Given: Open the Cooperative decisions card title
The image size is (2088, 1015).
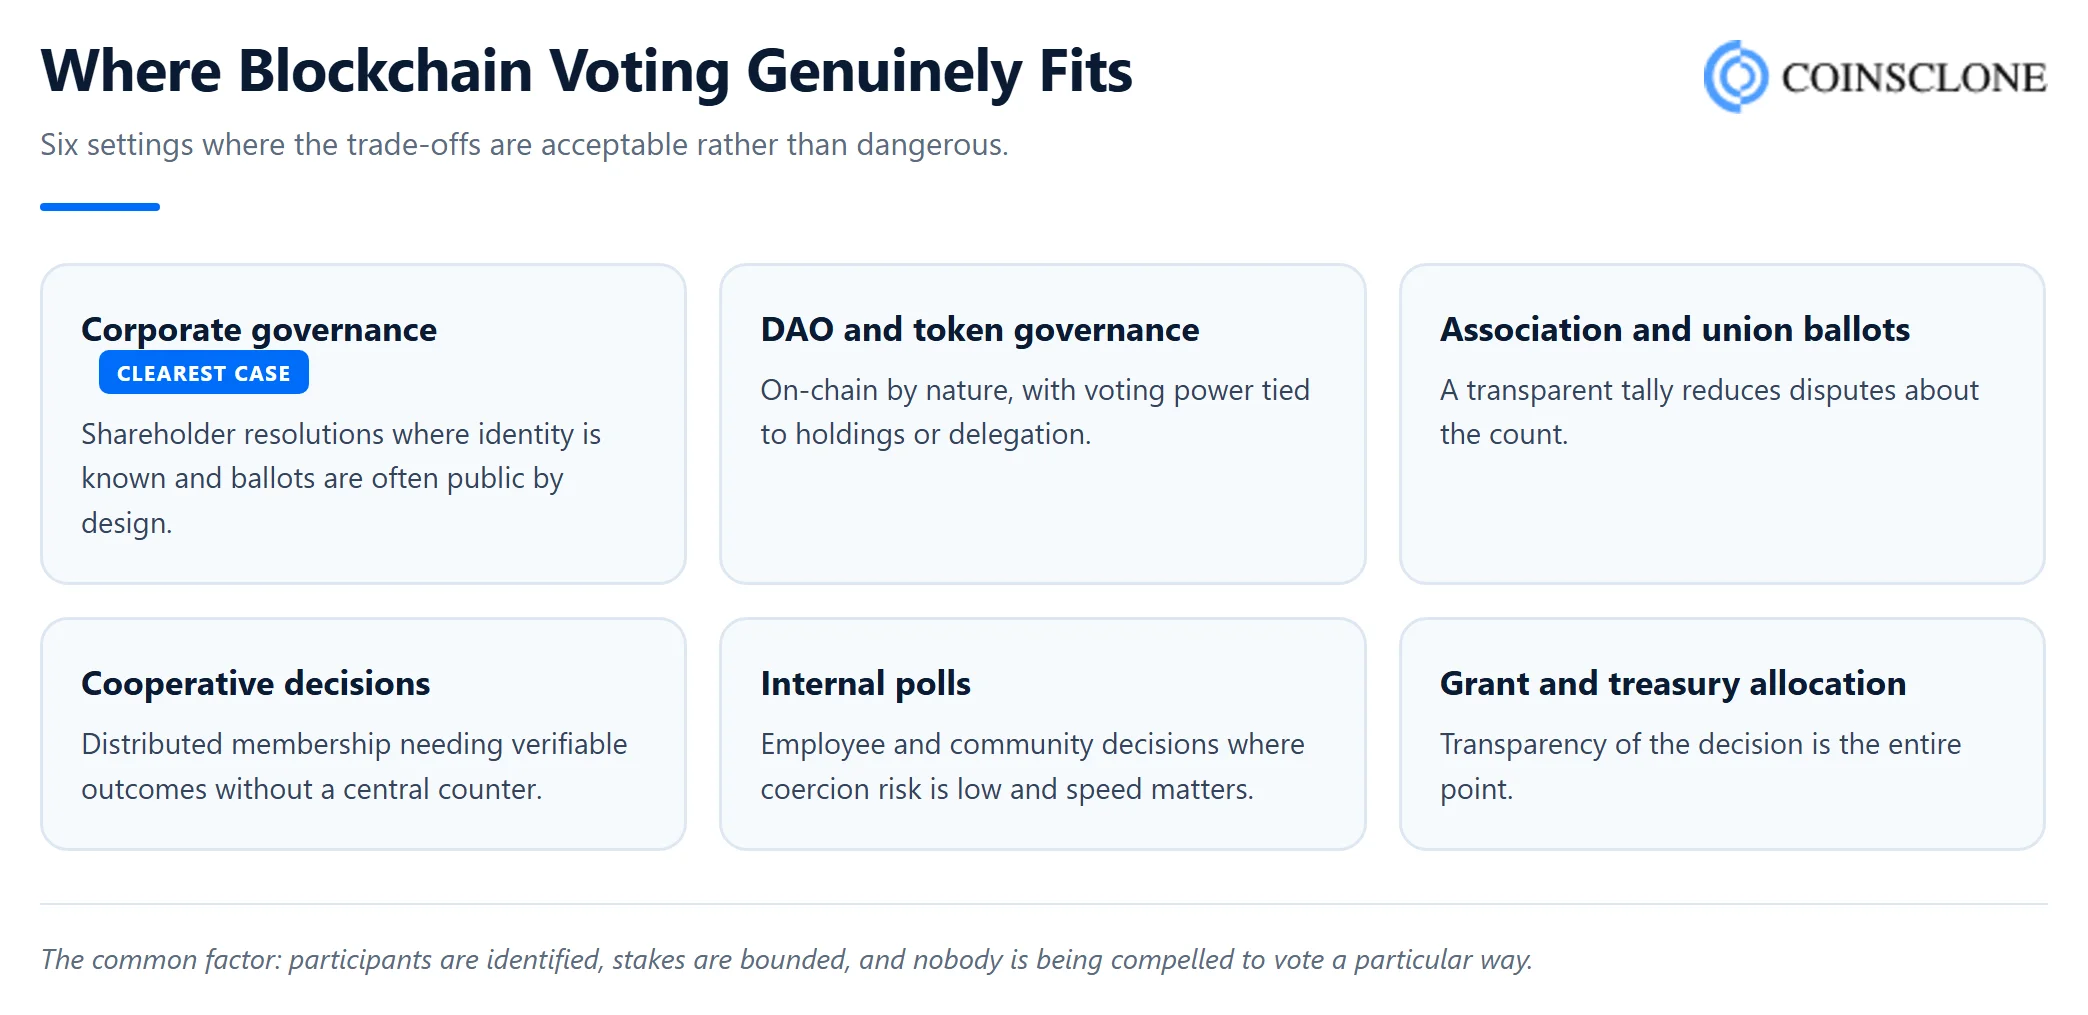Looking at the screenshot, I should click(256, 684).
